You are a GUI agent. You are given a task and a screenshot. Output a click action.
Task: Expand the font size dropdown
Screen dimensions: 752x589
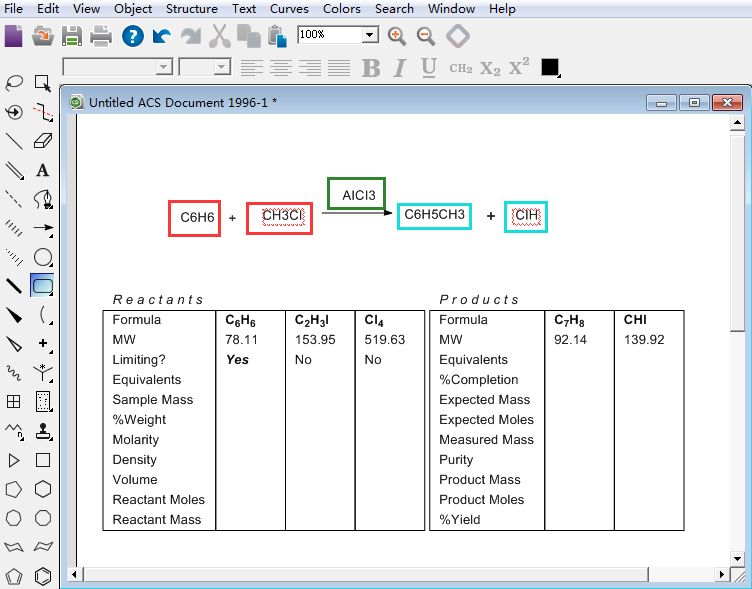point(222,67)
